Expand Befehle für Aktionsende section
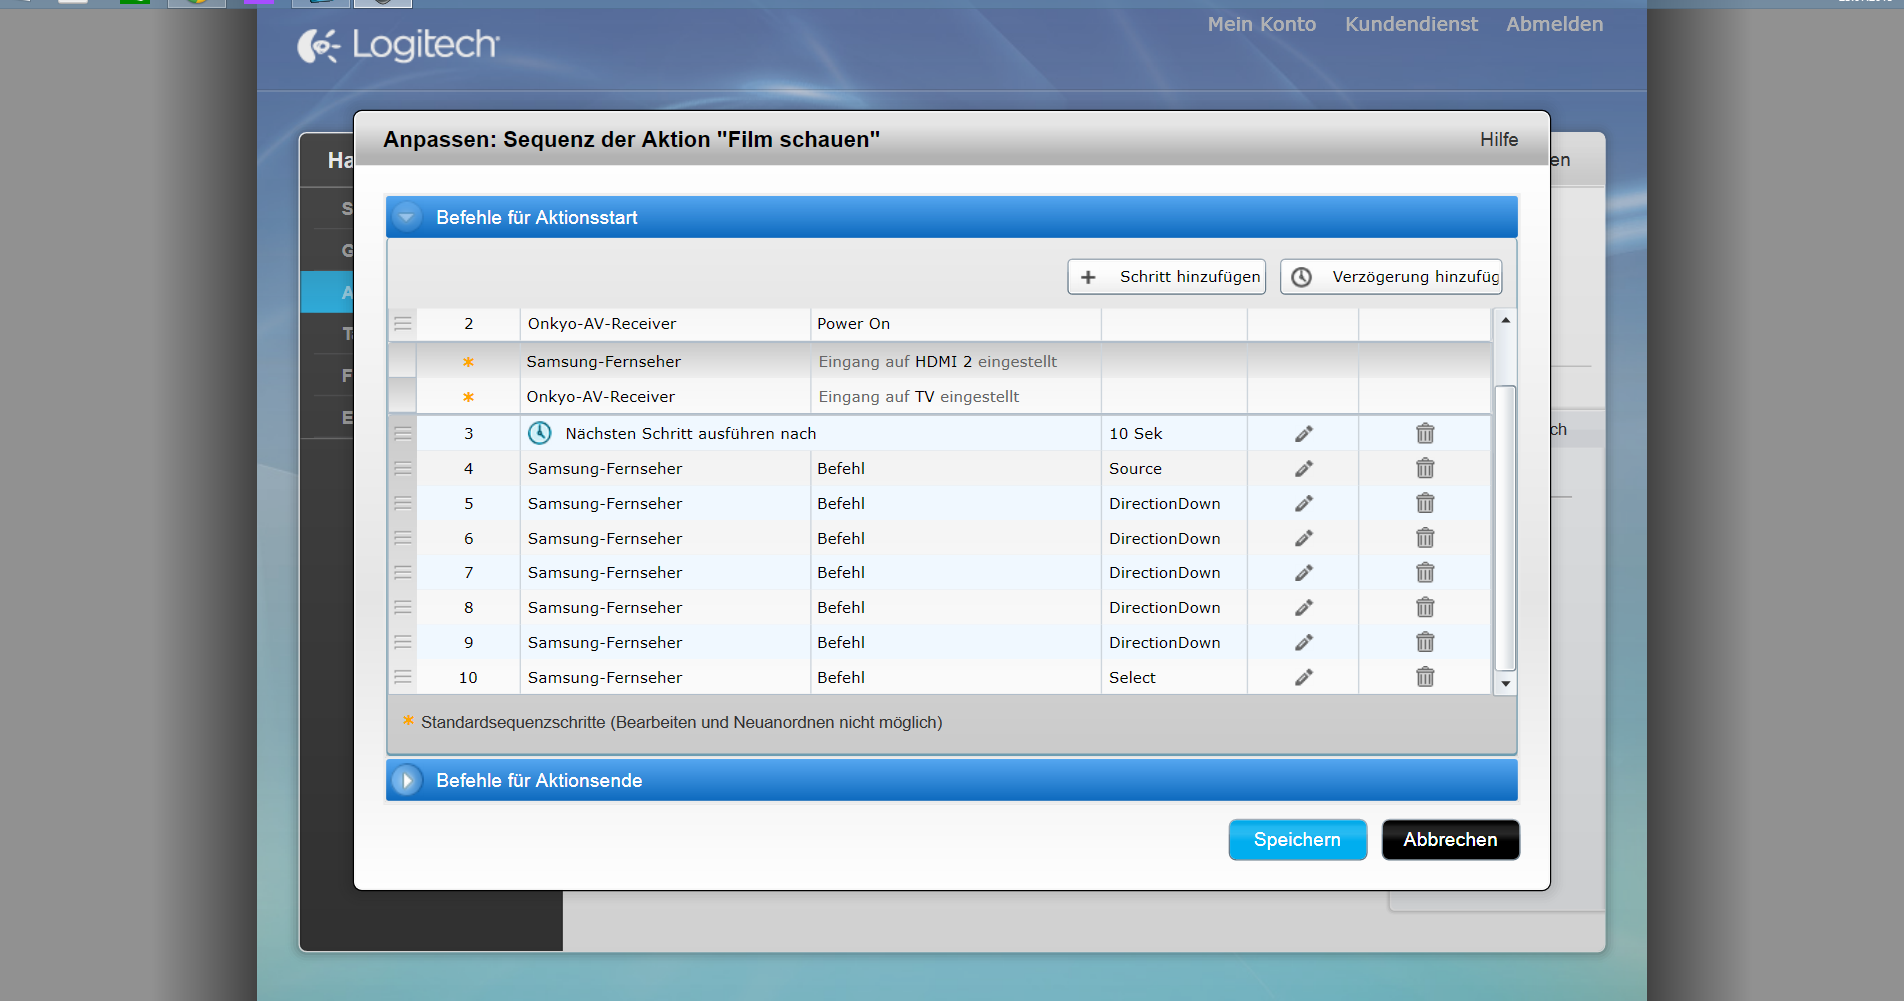The image size is (1904, 1001). [407, 780]
